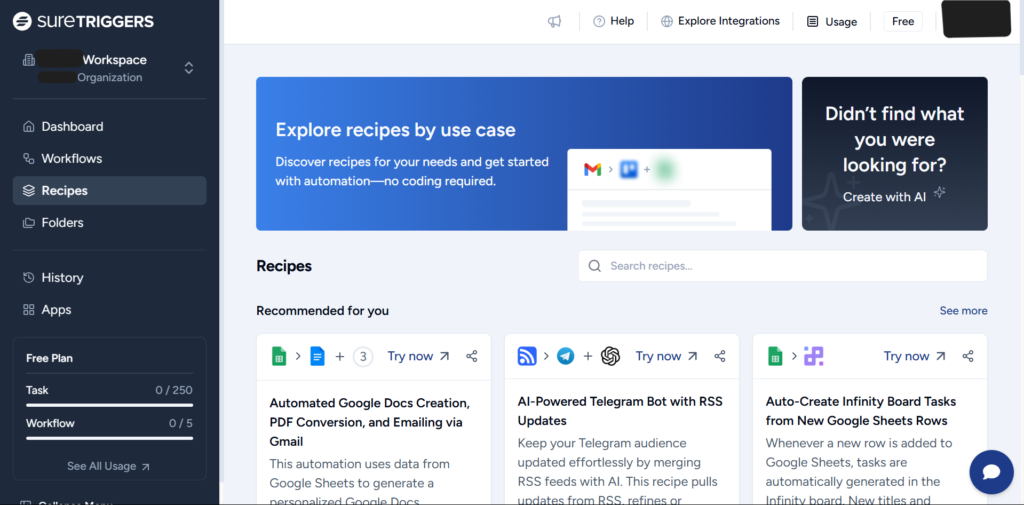
Task: Click Help in top bar
Action: point(613,22)
